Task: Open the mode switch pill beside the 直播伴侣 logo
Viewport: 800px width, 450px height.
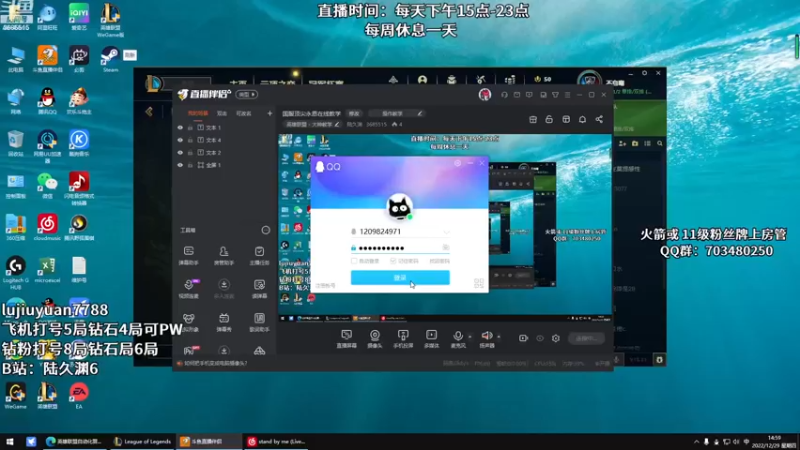Action: (246, 94)
